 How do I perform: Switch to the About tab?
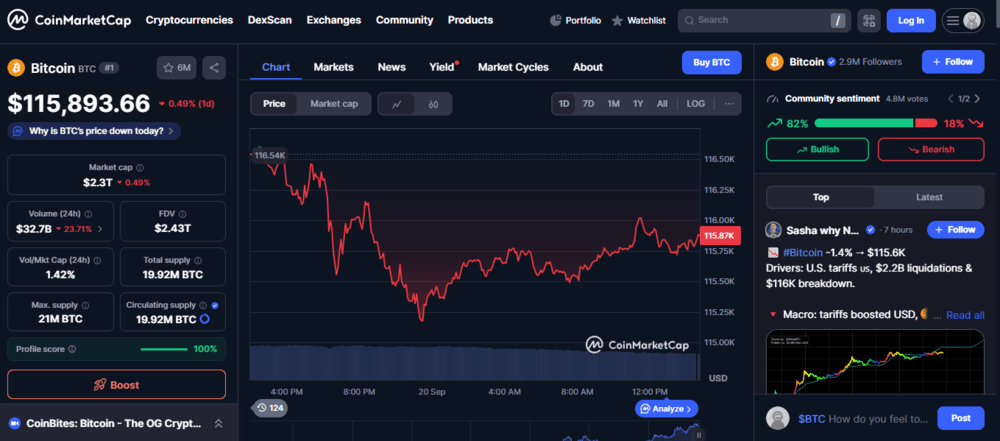pos(587,67)
